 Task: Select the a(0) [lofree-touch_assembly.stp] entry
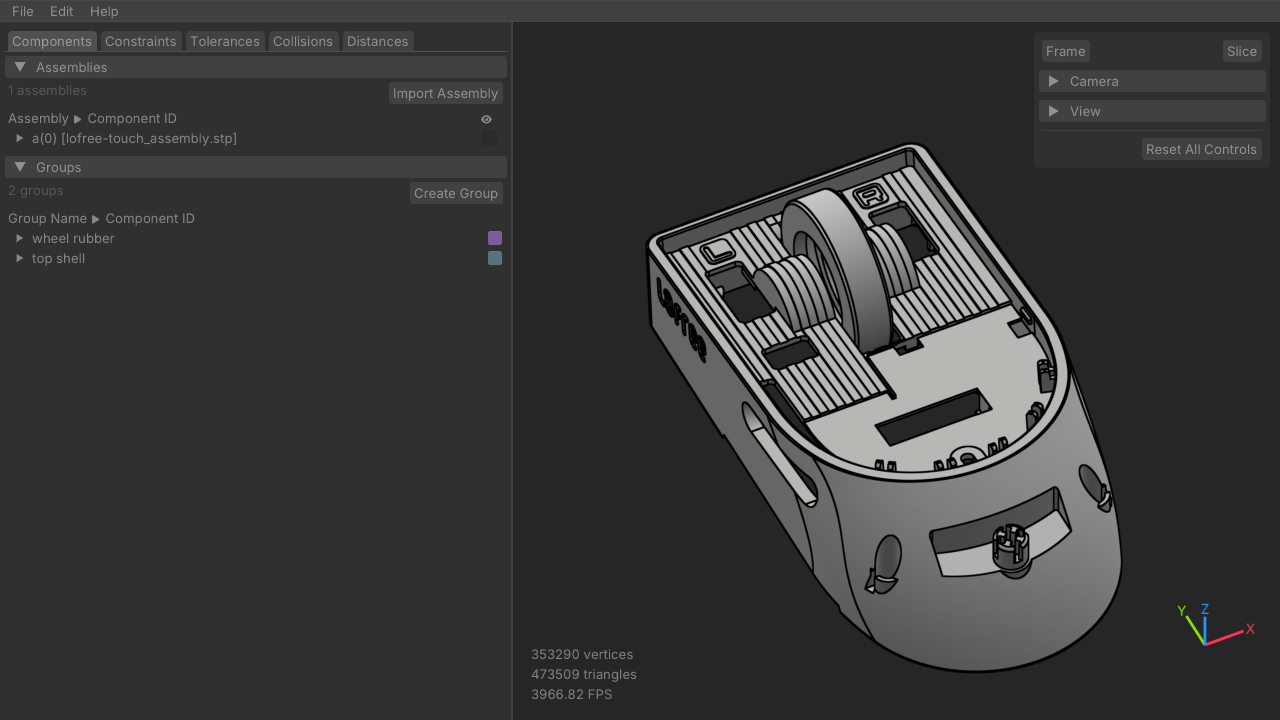[134, 138]
